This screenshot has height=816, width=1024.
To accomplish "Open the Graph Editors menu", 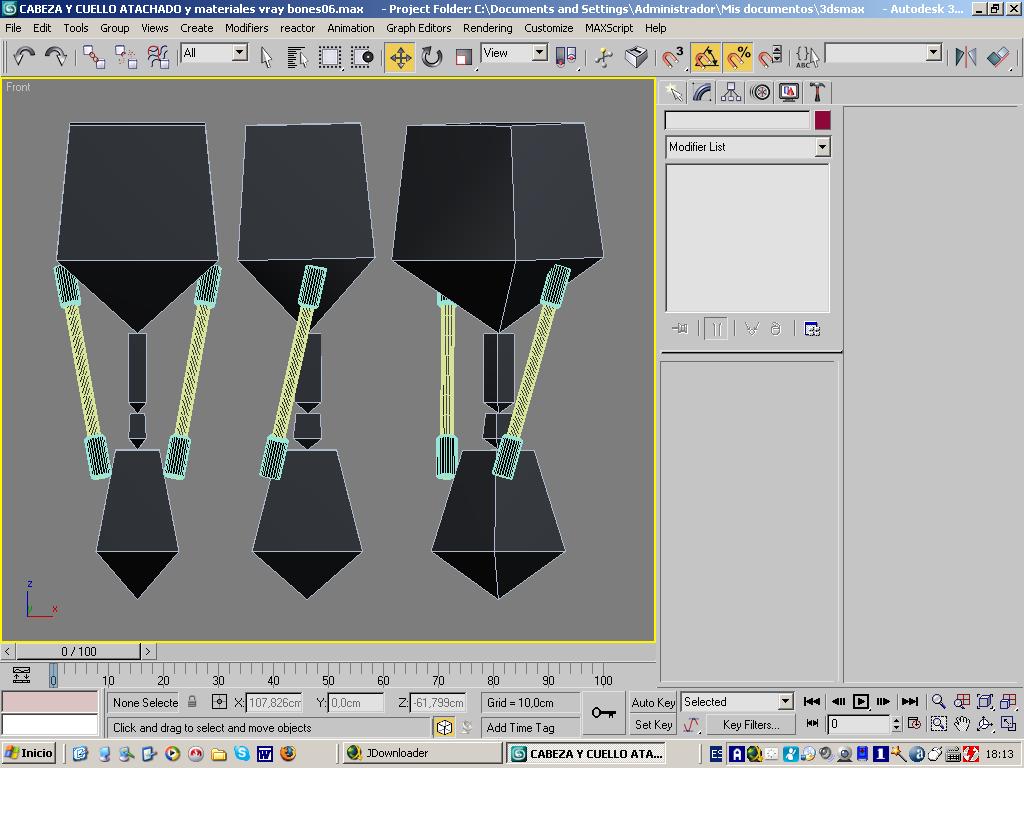I will coord(418,28).
